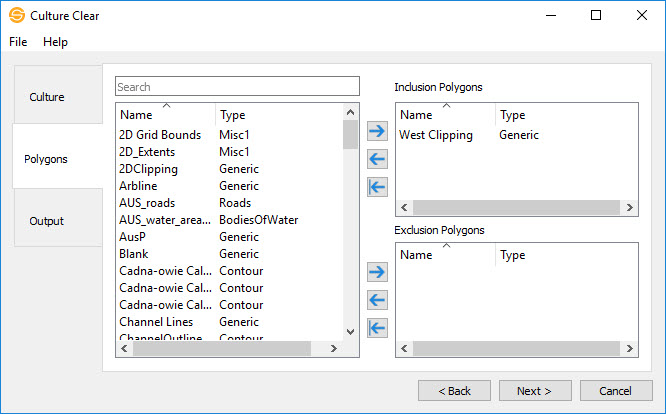
Task: Click the remove-all-from-Inclusion arrow icon
Action: click(x=377, y=187)
